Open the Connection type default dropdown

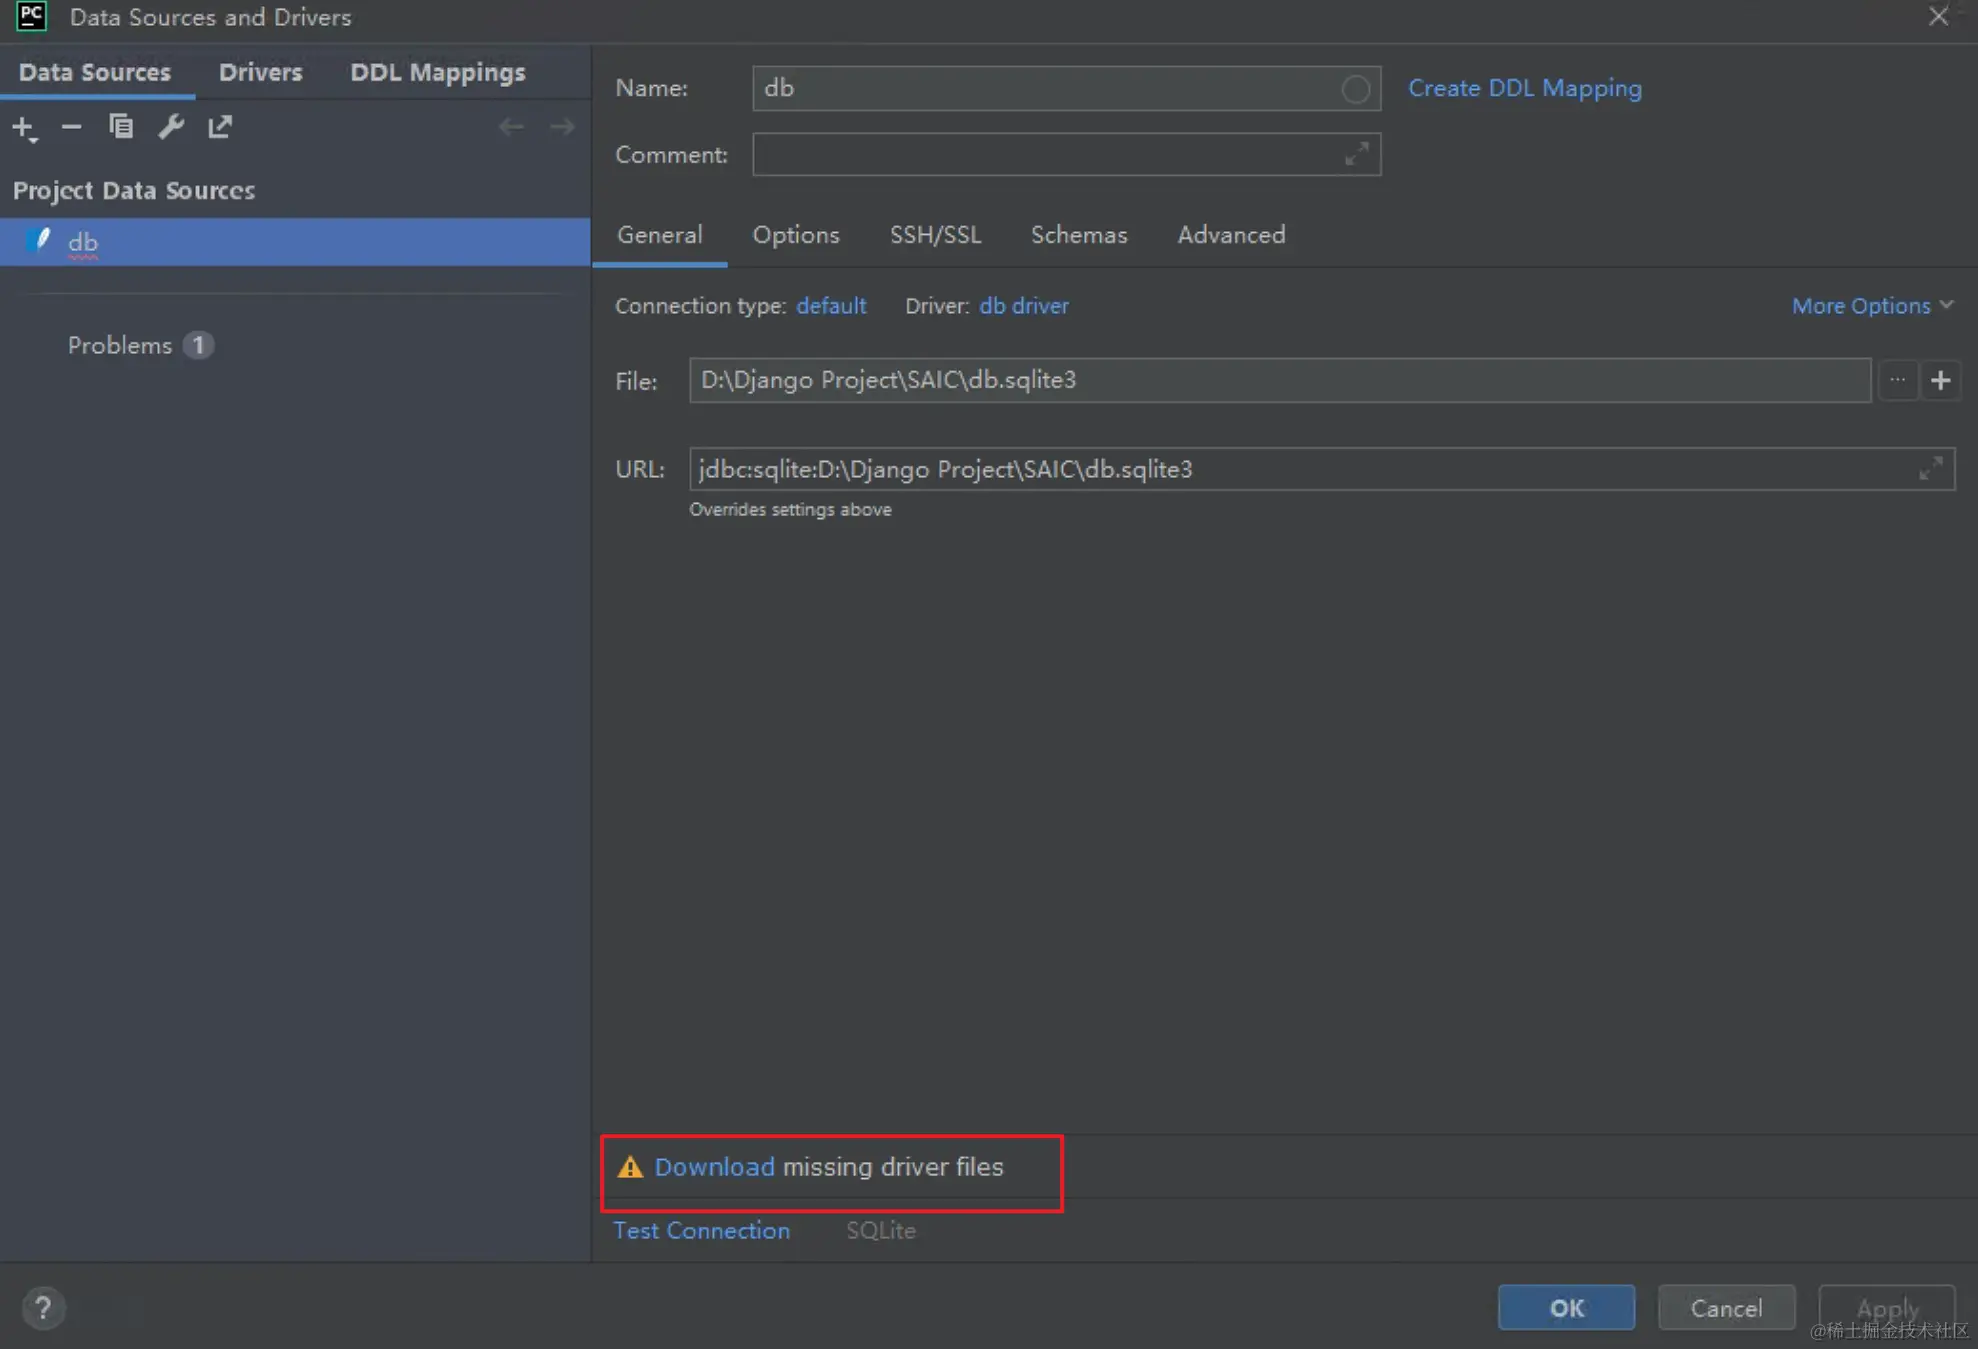[830, 306]
